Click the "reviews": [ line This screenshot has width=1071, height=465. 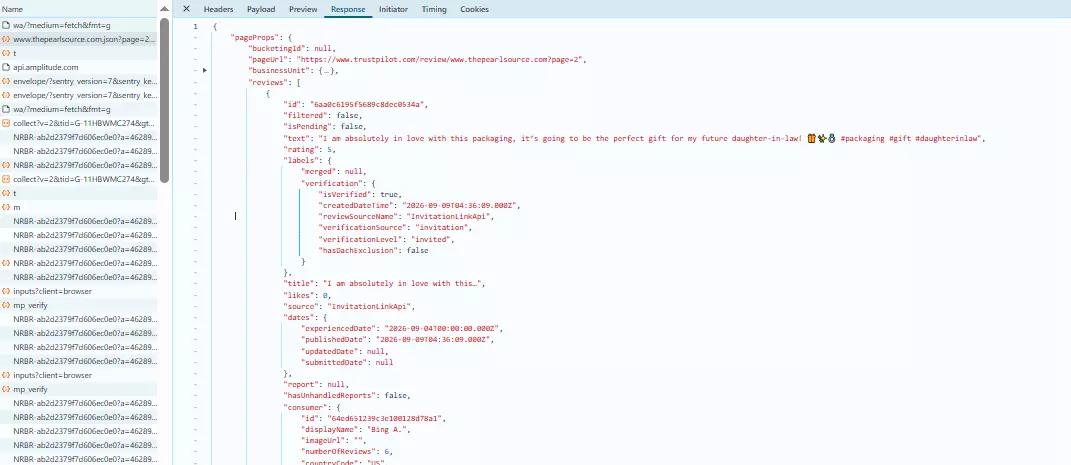[x=275, y=82]
